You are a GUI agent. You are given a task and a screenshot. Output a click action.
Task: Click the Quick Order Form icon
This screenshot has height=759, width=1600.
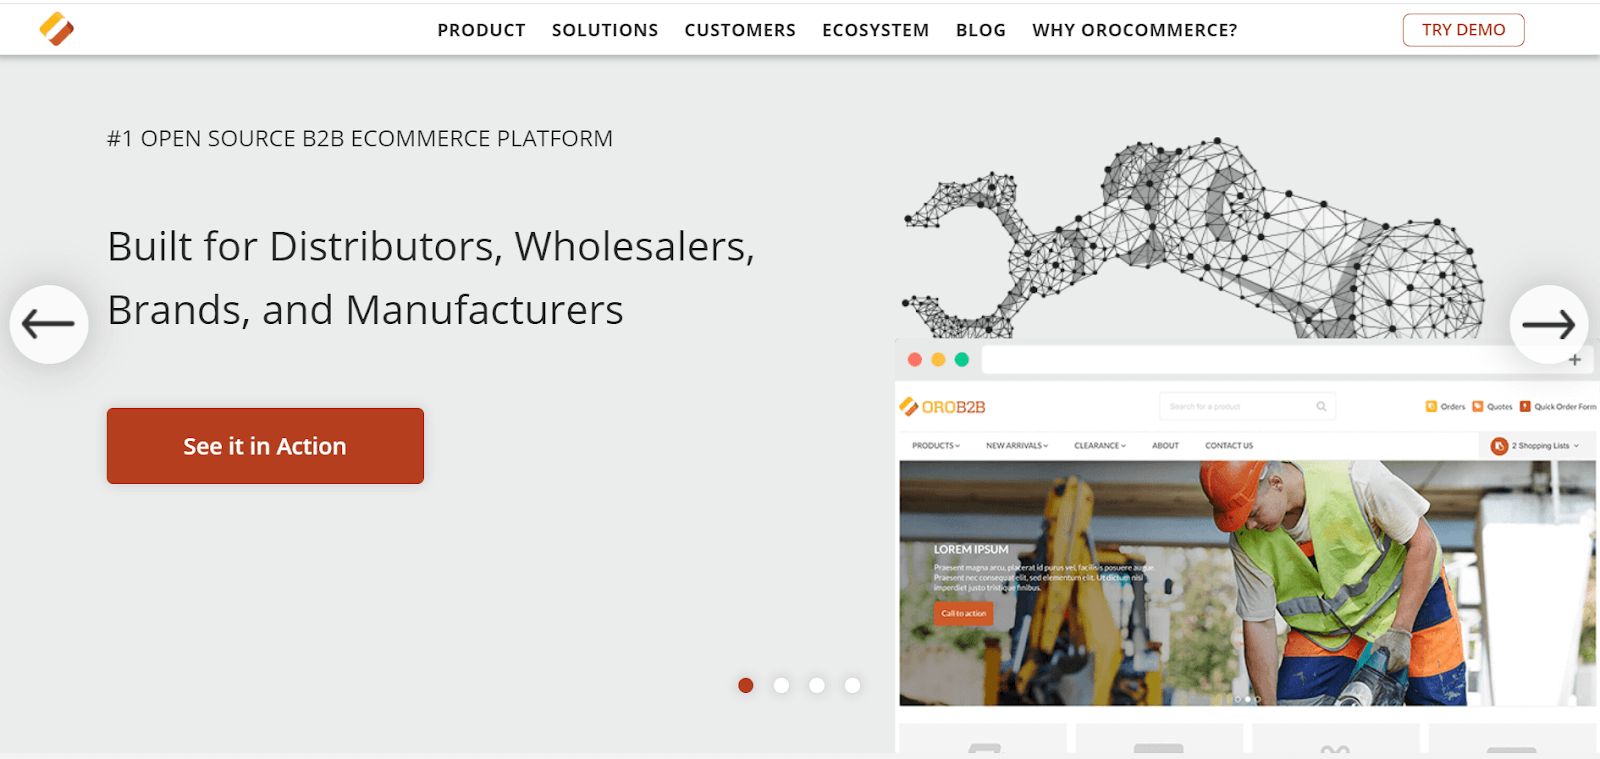1525,406
